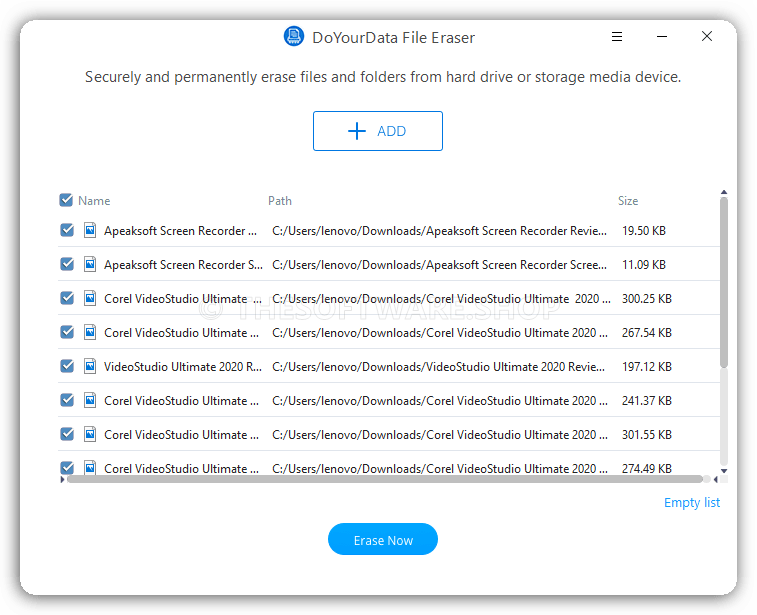
Task: Click the Path column header
Action: click(280, 201)
